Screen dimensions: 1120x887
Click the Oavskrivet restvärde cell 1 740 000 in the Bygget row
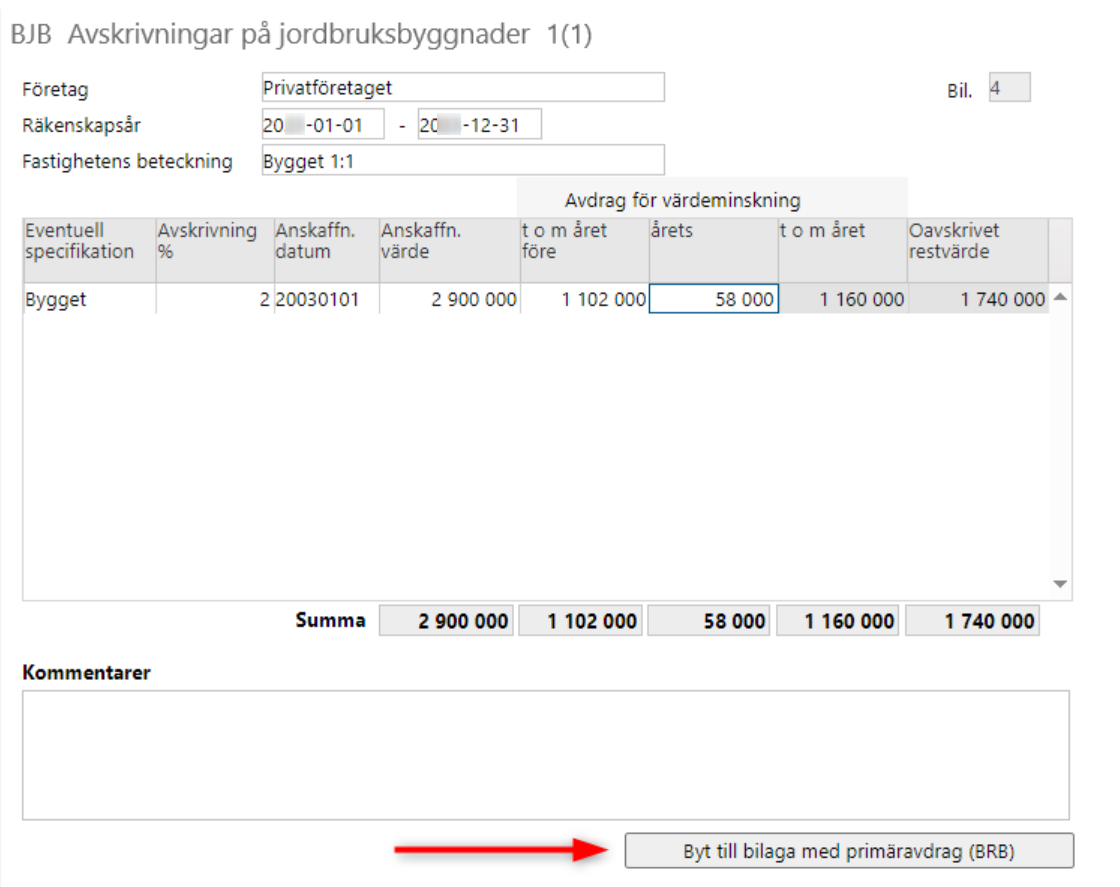tap(978, 299)
